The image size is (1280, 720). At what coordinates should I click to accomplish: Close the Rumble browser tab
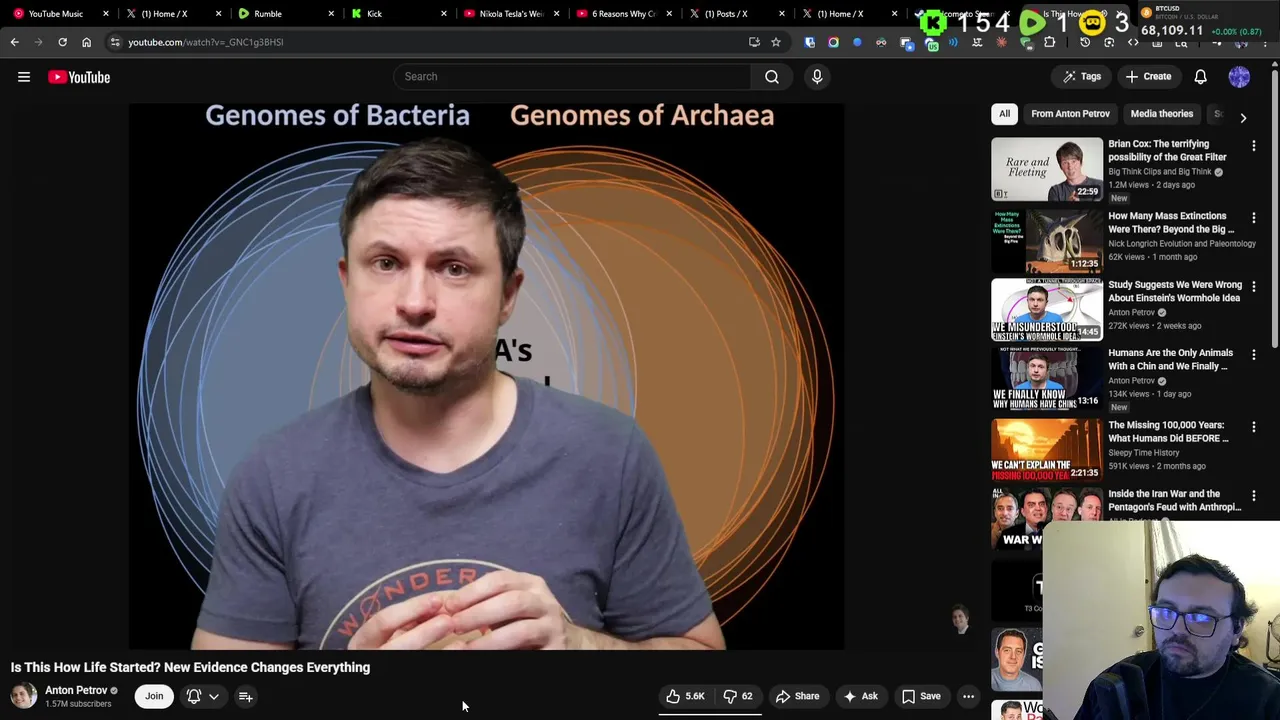pyautogui.click(x=331, y=13)
